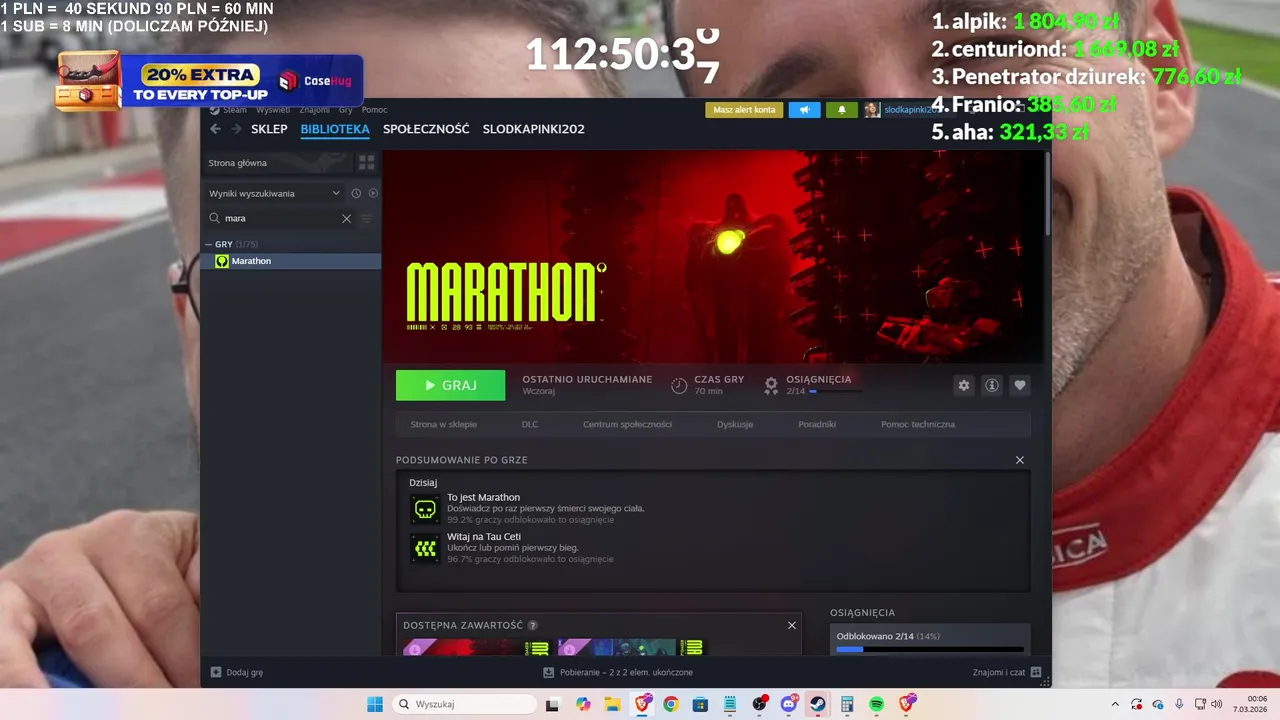Open Google Chrome from taskbar

tap(671, 704)
